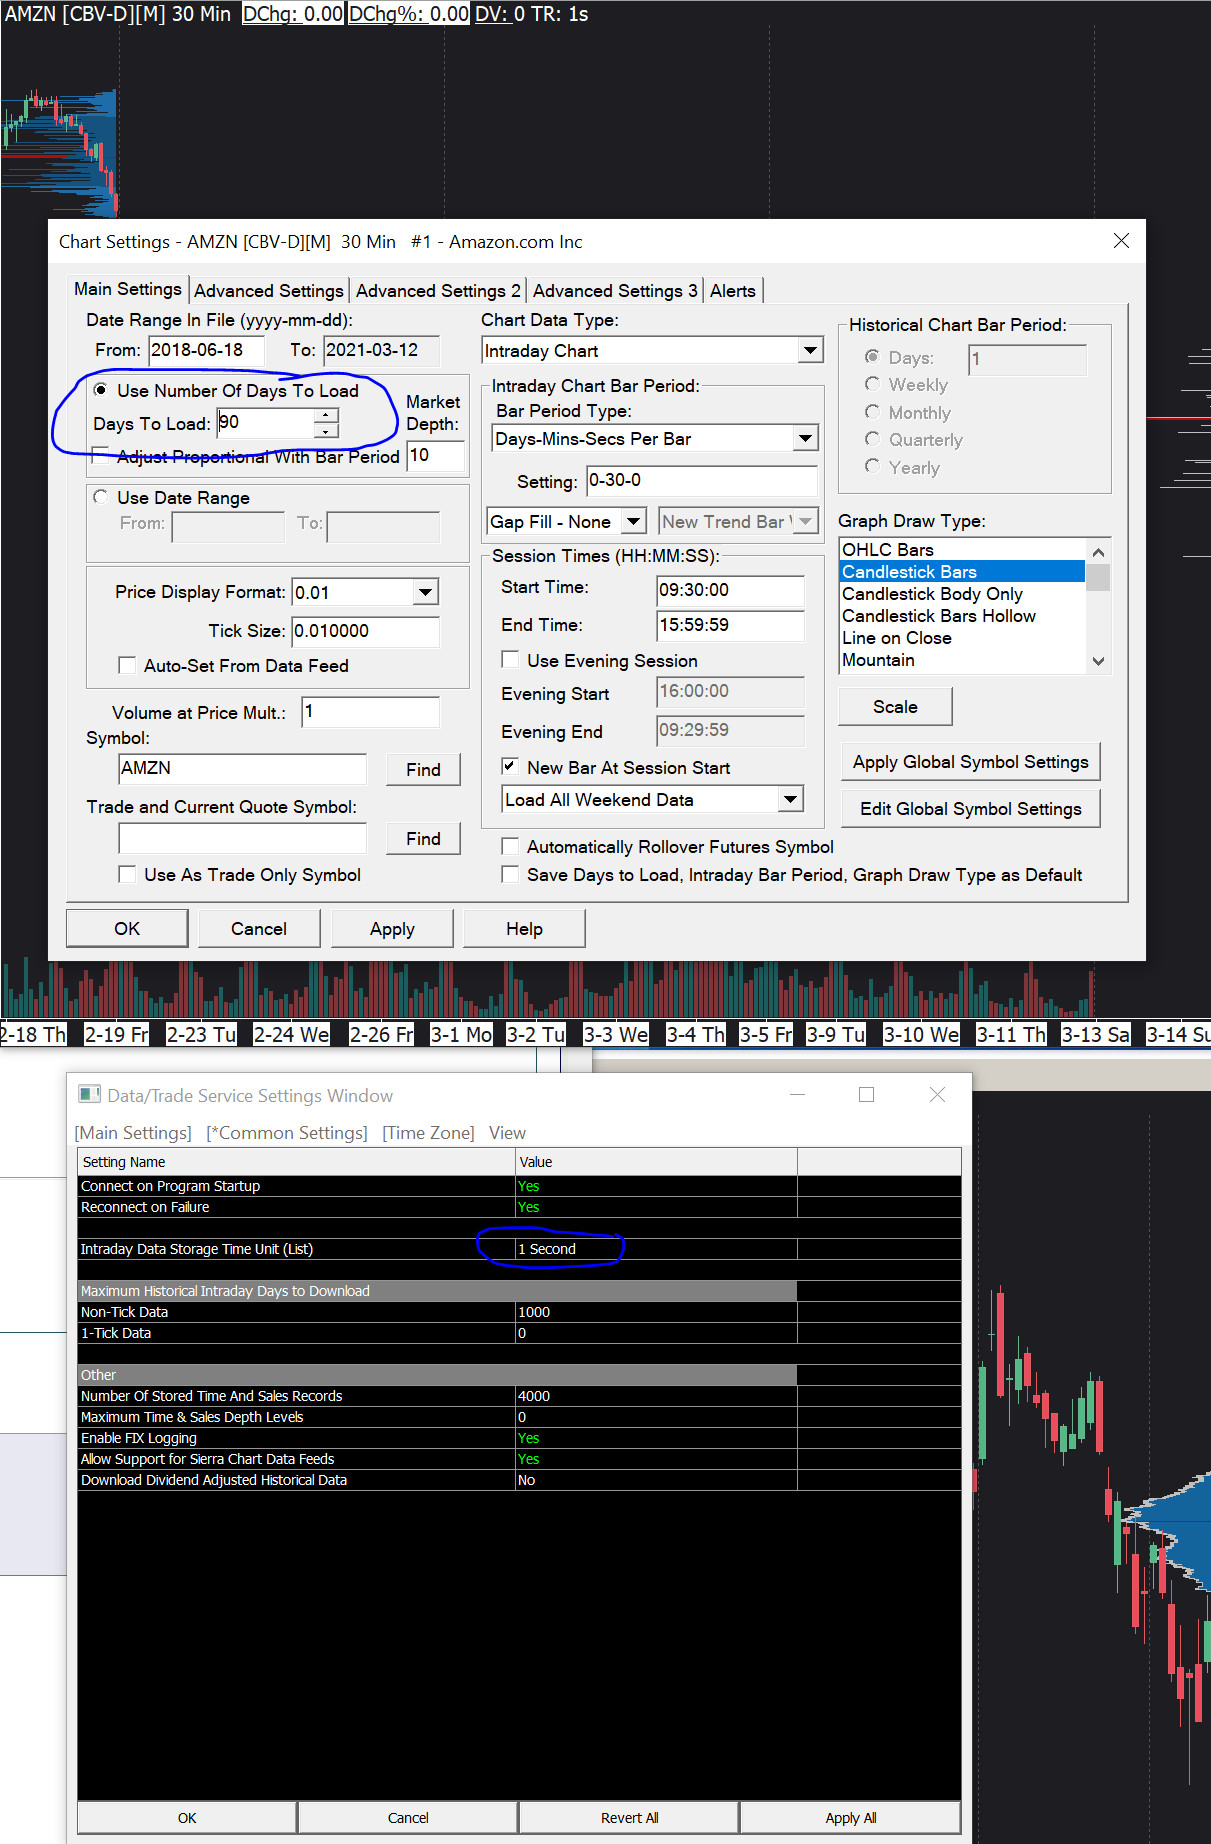Expand Gap Fill - None dropdown
1211x1844 pixels.
tap(634, 521)
